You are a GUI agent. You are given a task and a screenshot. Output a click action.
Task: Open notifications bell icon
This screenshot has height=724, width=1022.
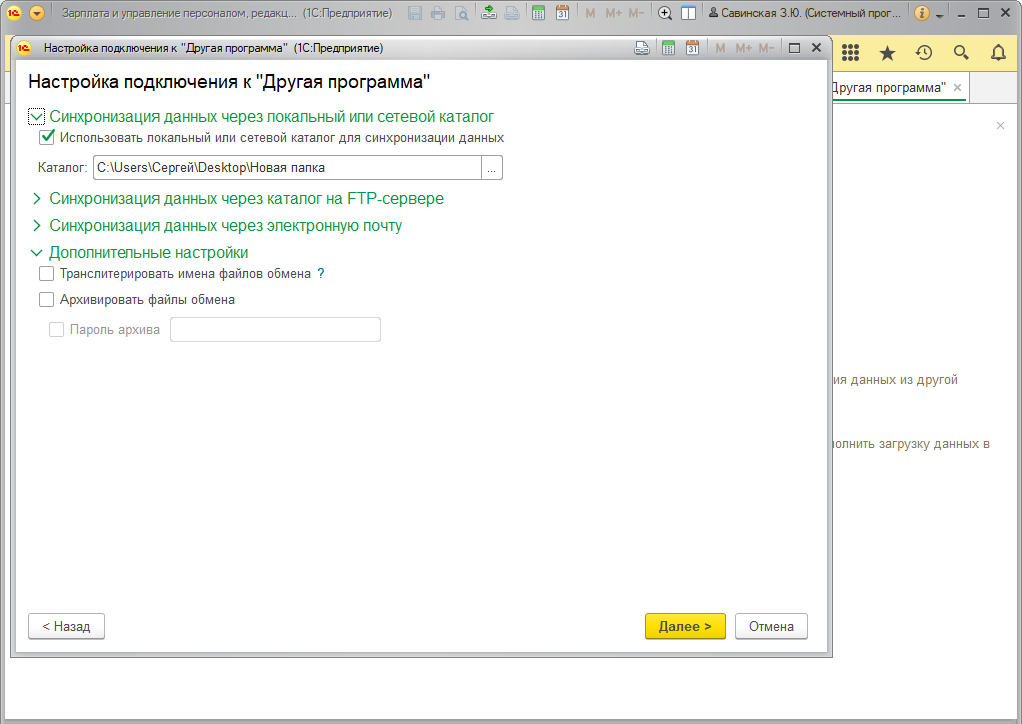pyautogui.click(x=998, y=53)
